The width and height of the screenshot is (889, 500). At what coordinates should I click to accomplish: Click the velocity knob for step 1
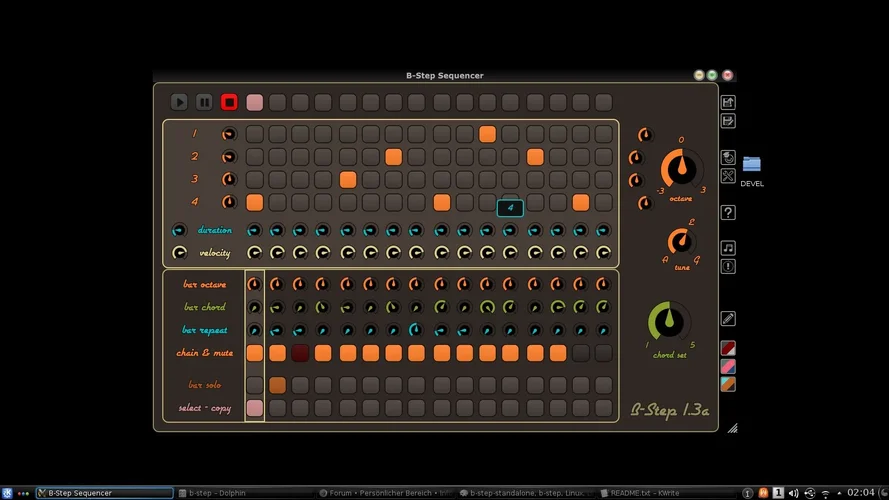[x=255, y=253]
